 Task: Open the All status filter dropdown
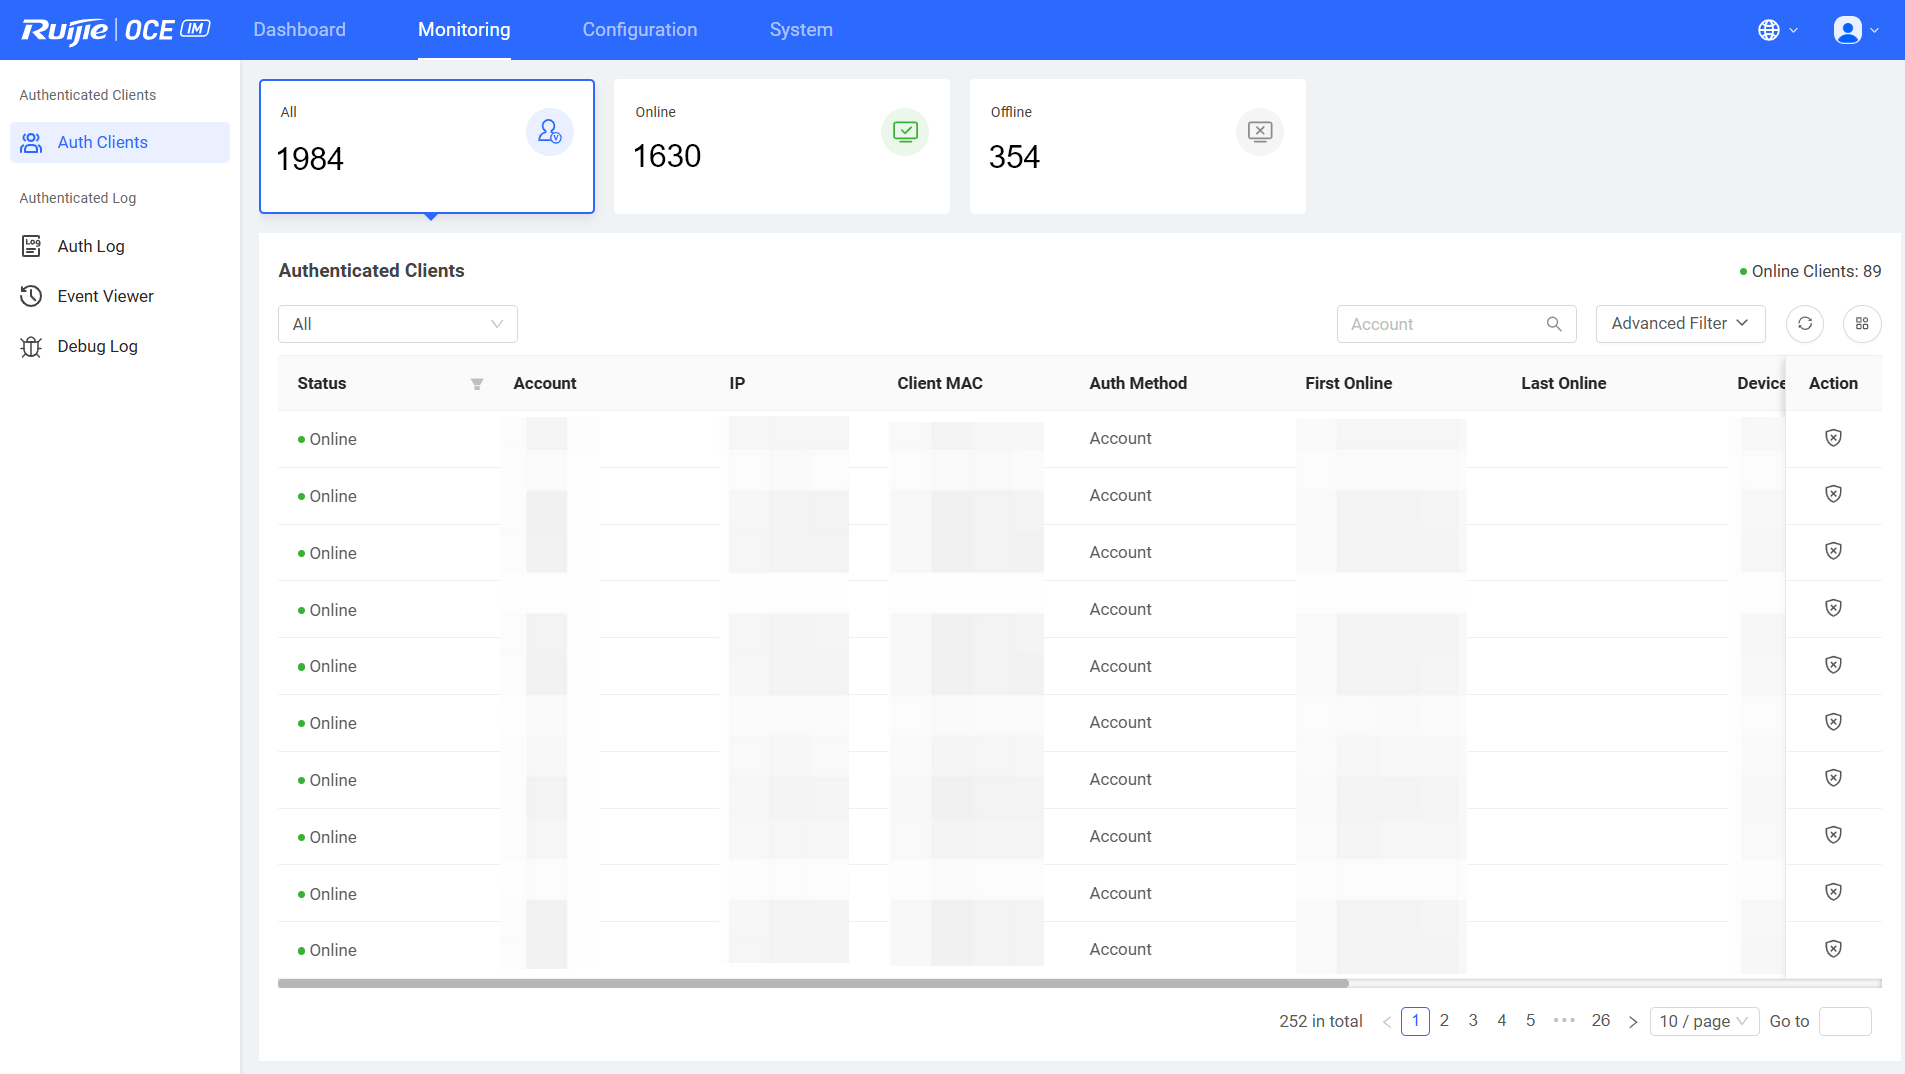click(x=398, y=324)
